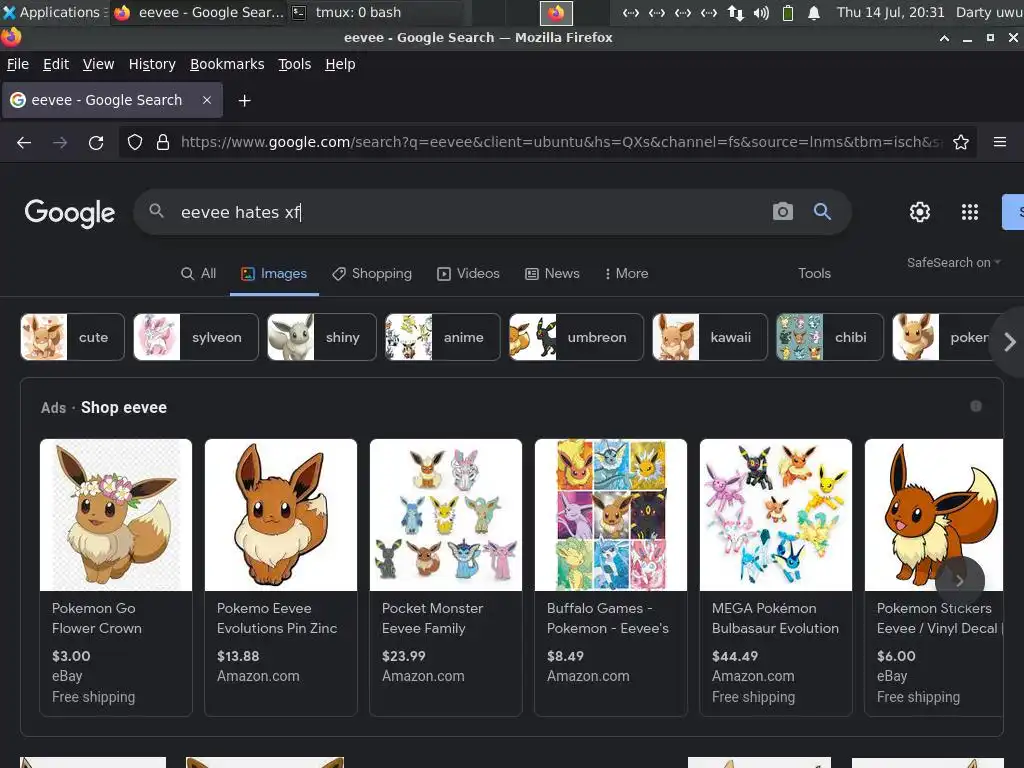Click Firefox icon in top panel

click(556, 12)
